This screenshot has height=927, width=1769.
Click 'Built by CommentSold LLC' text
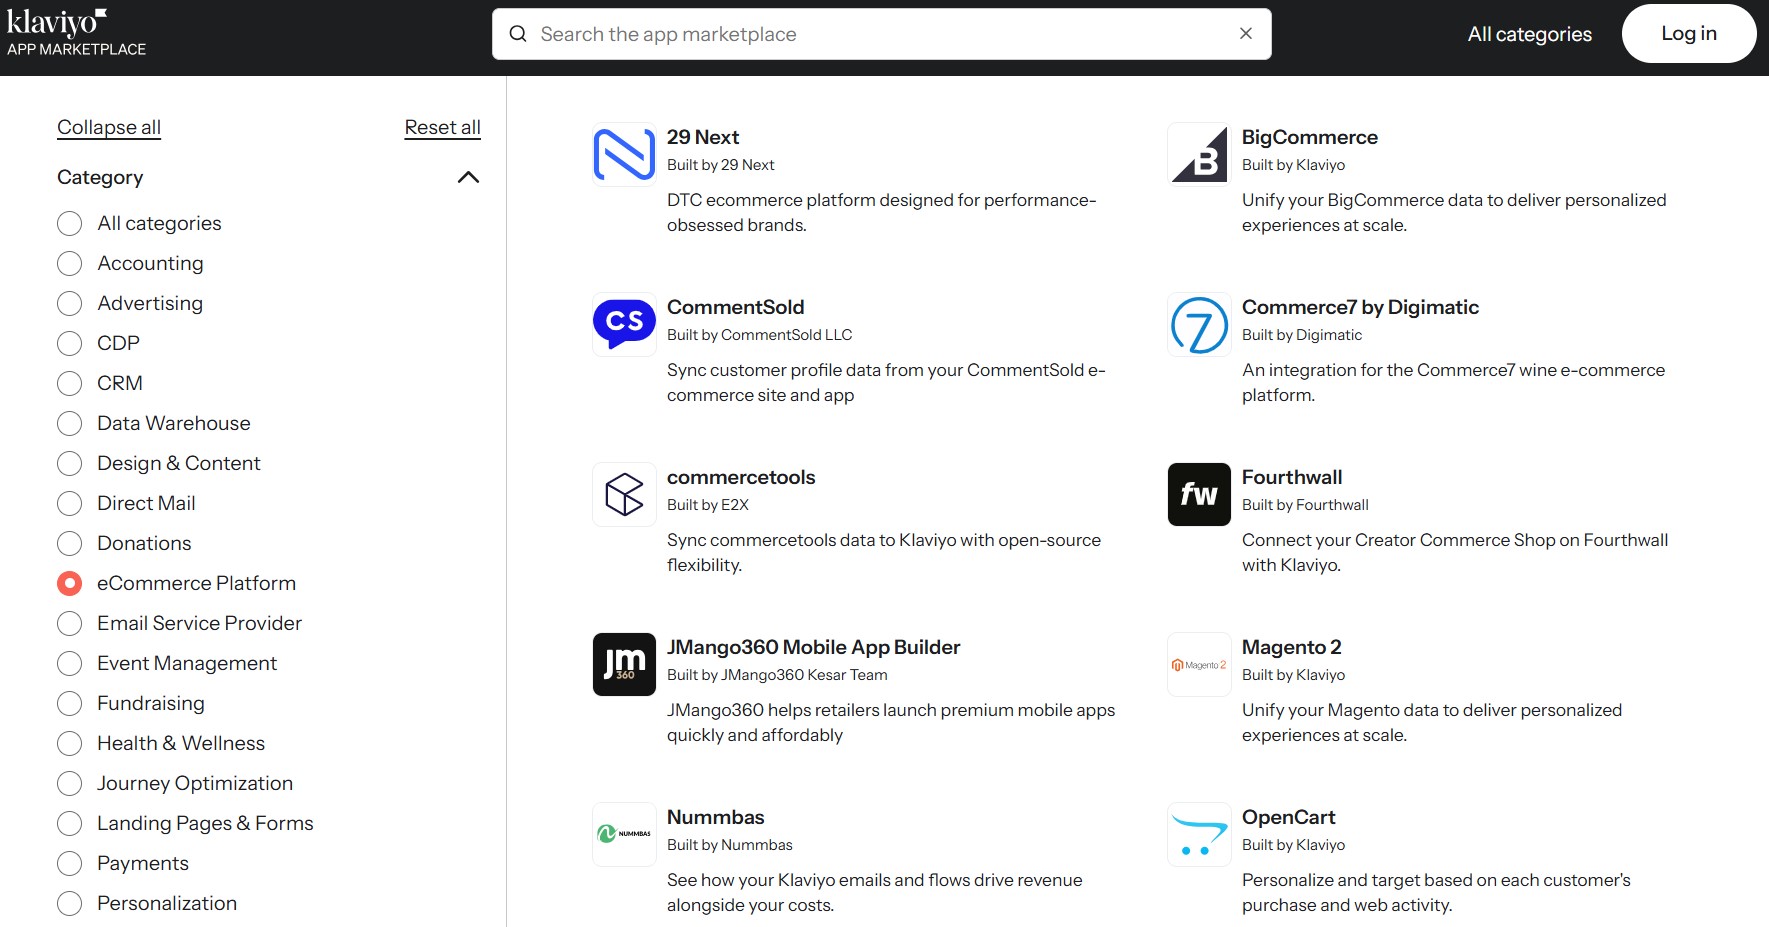pyautogui.click(x=759, y=335)
